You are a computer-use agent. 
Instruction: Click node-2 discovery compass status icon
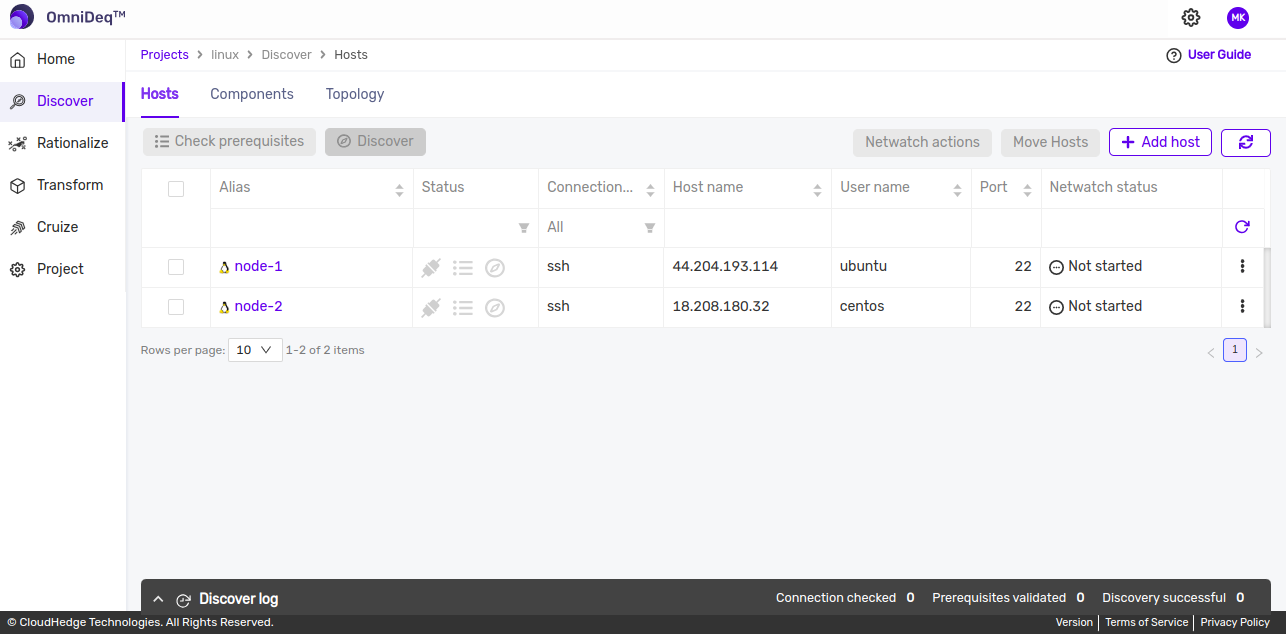(494, 307)
